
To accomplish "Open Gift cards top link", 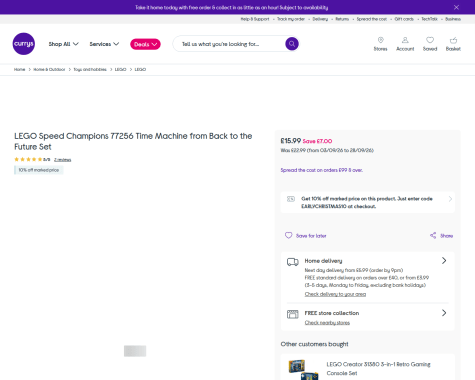I will click(x=404, y=19).
